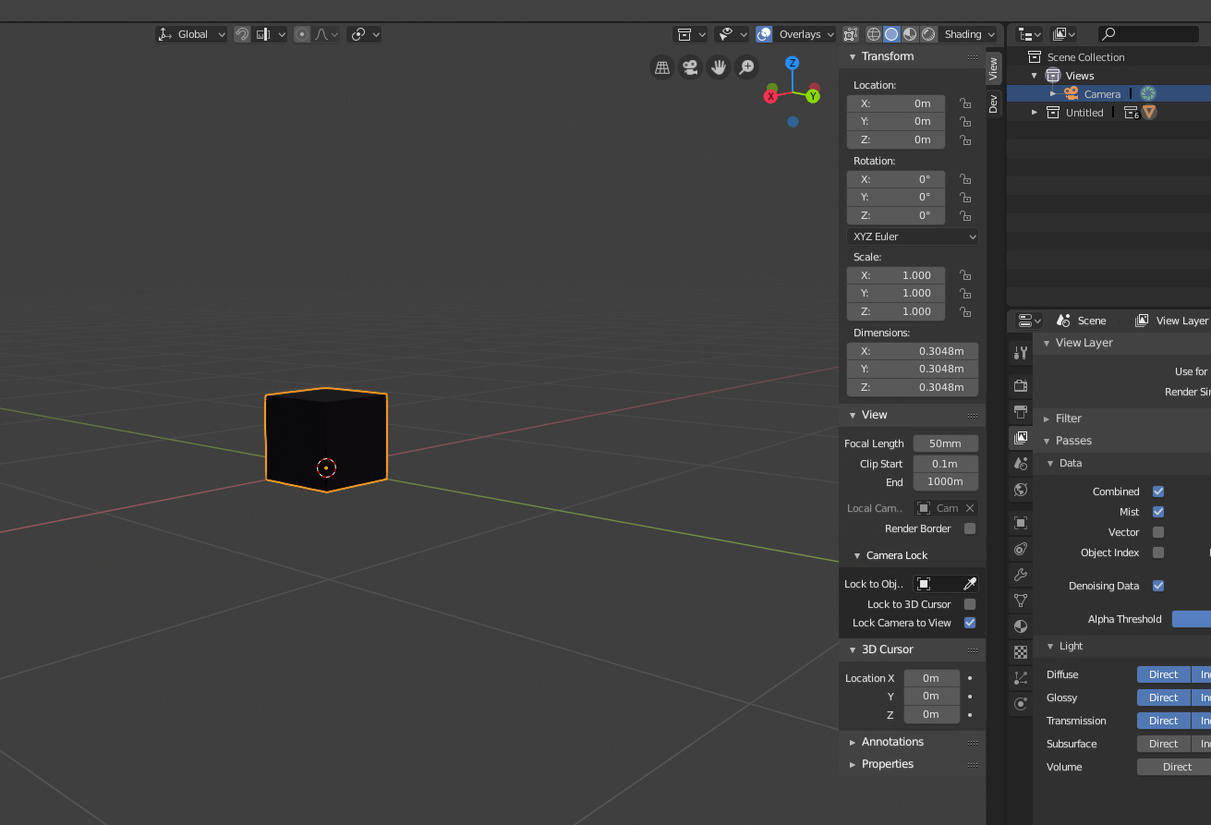This screenshot has width=1211, height=825.
Task: Activate the hand pan tool icon
Action: 718,67
